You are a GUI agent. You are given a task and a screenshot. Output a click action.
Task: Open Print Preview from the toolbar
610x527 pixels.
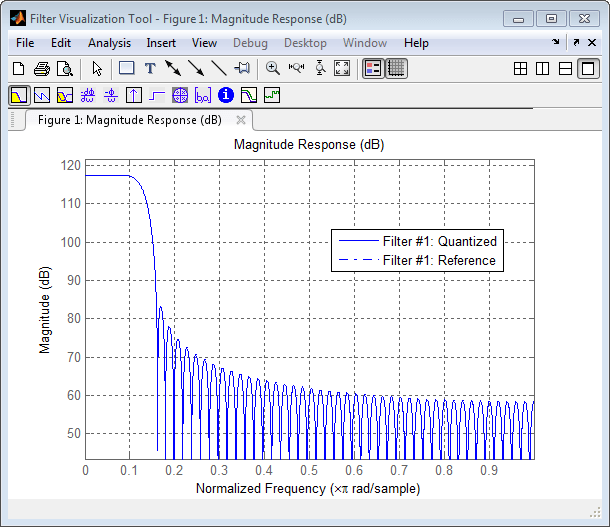[x=65, y=69]
